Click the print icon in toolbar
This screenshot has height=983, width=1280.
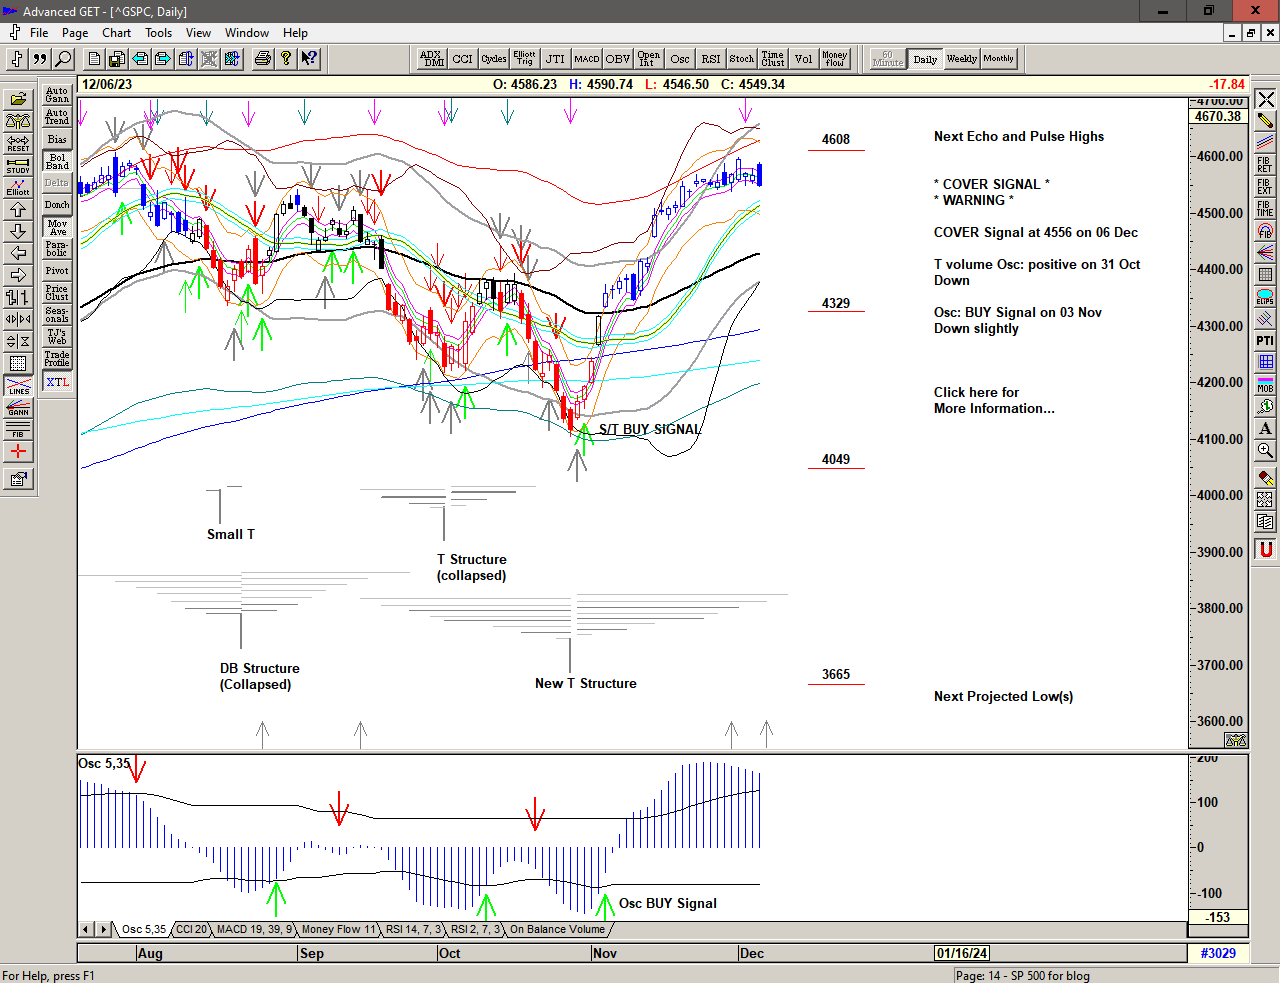click(x=262, y=59)
